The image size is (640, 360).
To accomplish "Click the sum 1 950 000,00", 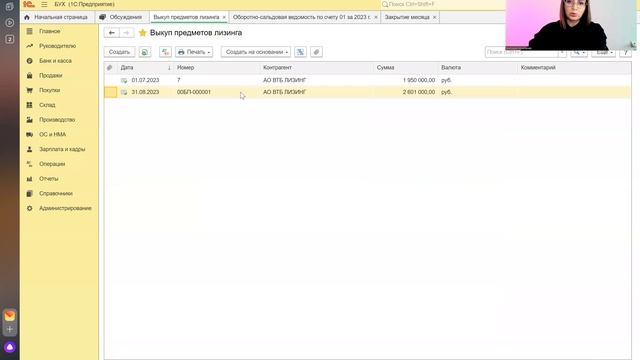I will pos(419,80).
